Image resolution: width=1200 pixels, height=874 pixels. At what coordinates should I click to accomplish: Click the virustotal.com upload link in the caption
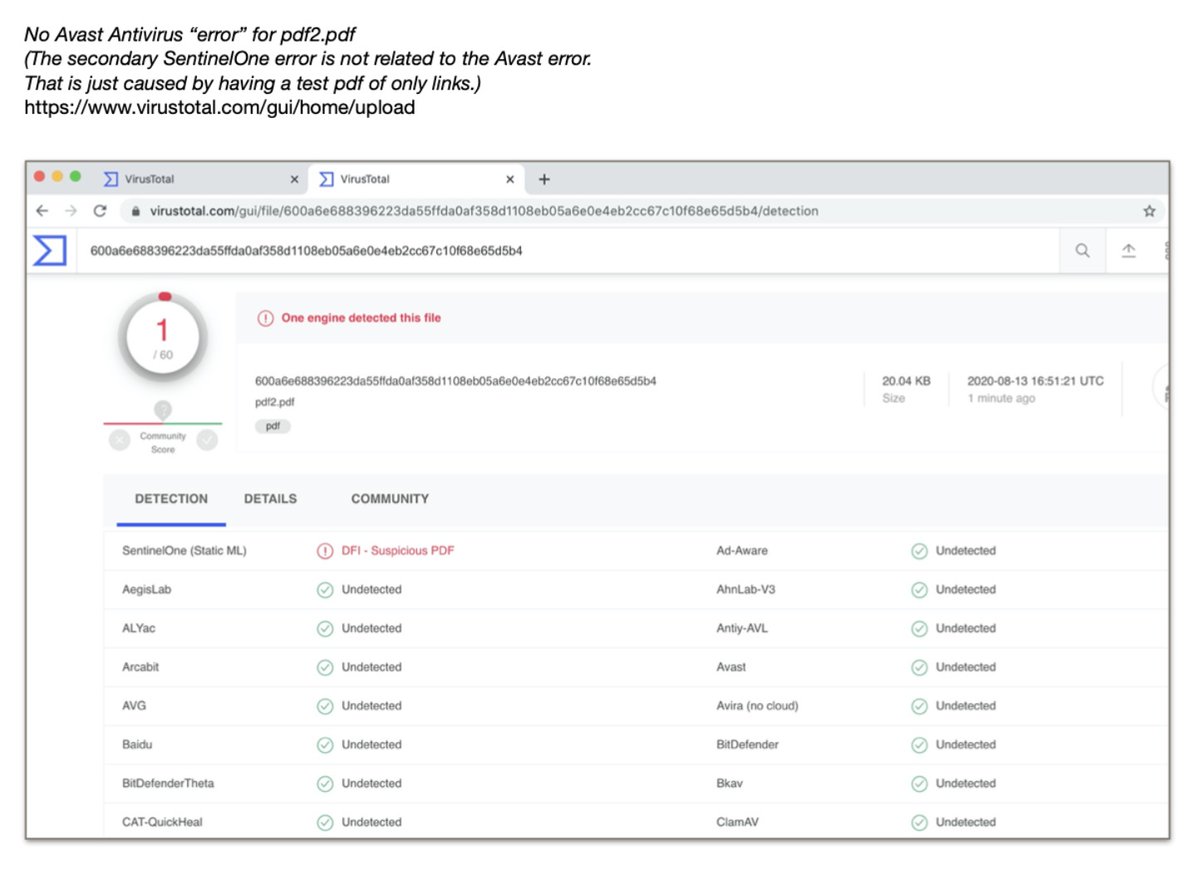pyautogui.click(x=219, y=107)
